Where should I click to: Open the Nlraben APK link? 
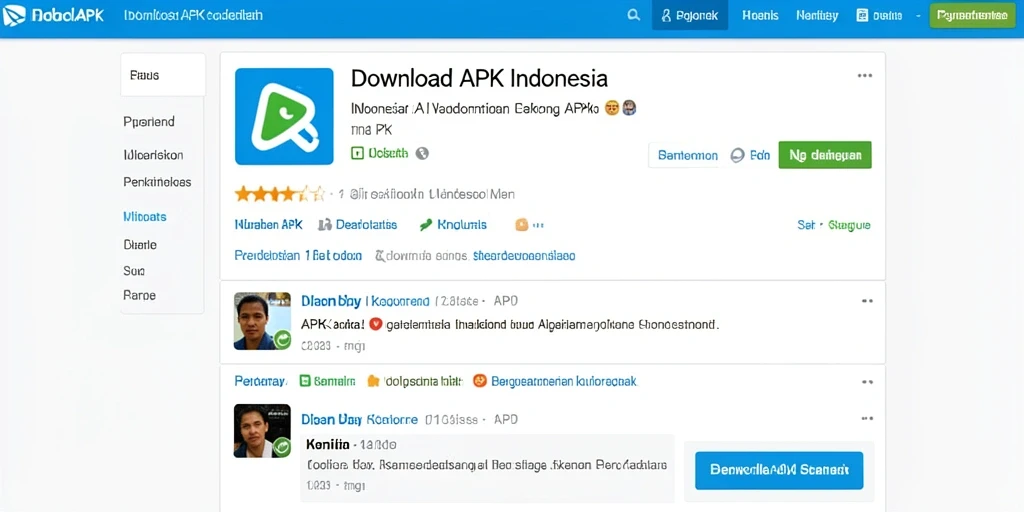pos(268,225)
